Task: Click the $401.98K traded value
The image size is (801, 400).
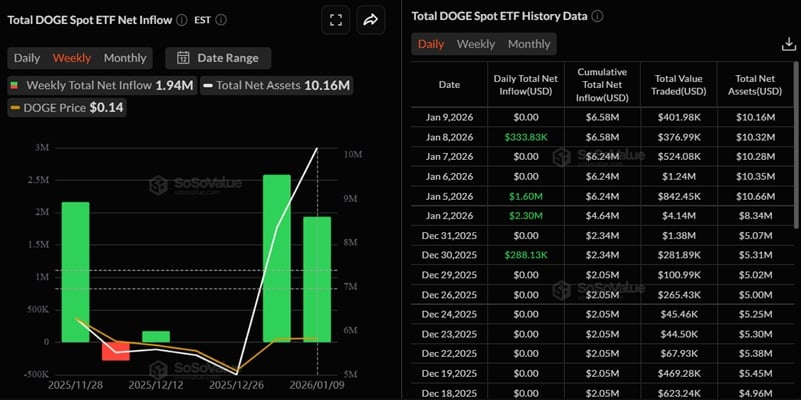Action: (x=679, y=117)
